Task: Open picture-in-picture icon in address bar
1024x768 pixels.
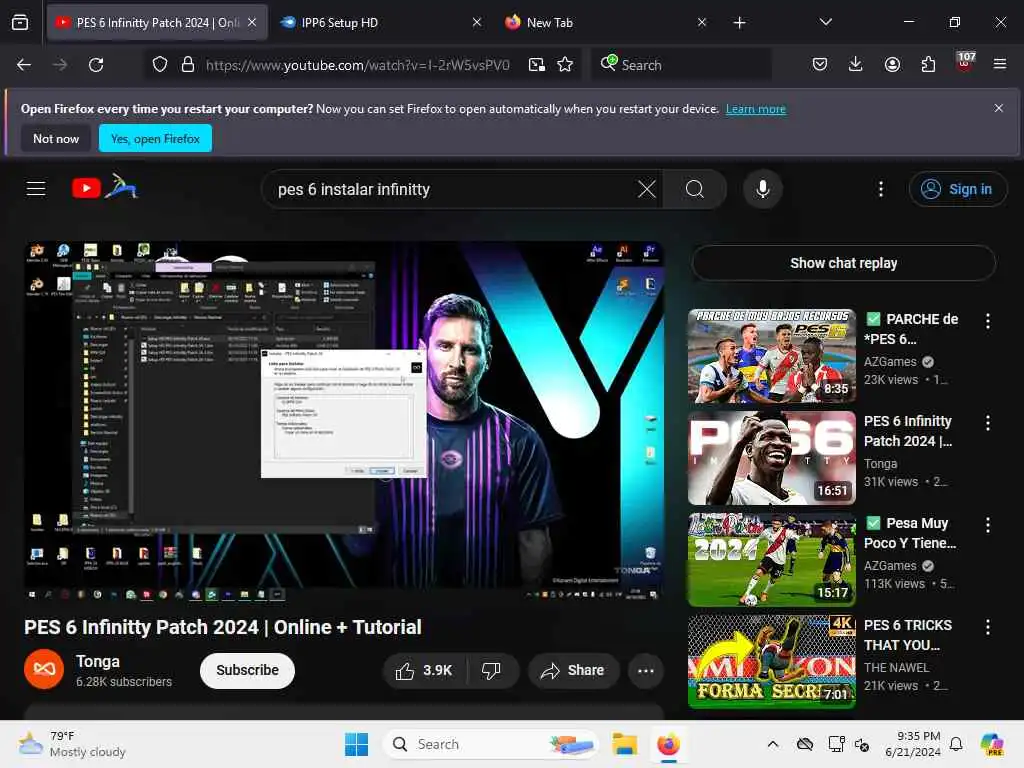Action: (x=537, y=65)
